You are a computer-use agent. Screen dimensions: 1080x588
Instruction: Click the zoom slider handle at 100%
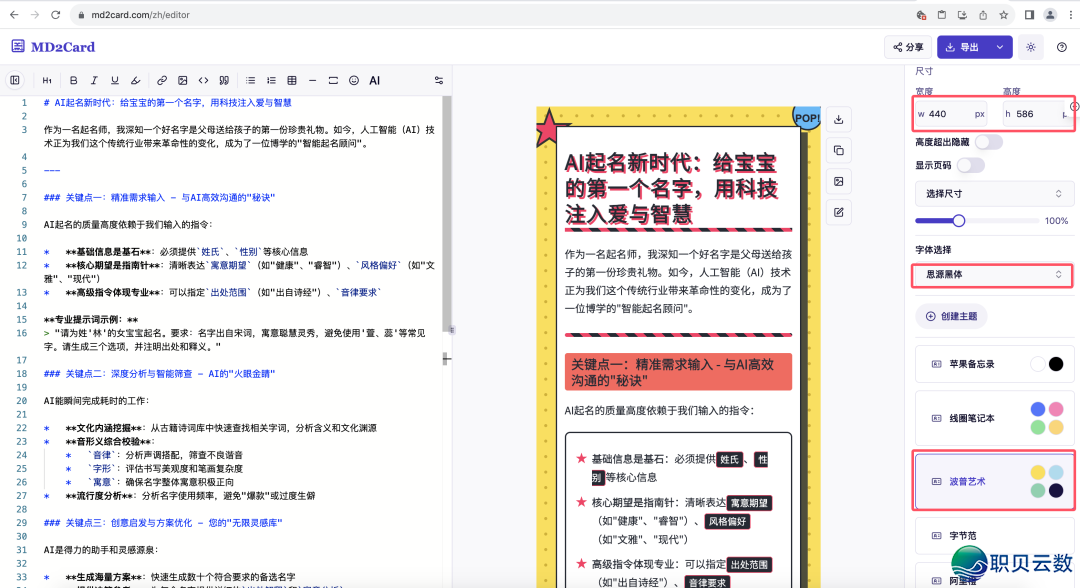[958, 221]
